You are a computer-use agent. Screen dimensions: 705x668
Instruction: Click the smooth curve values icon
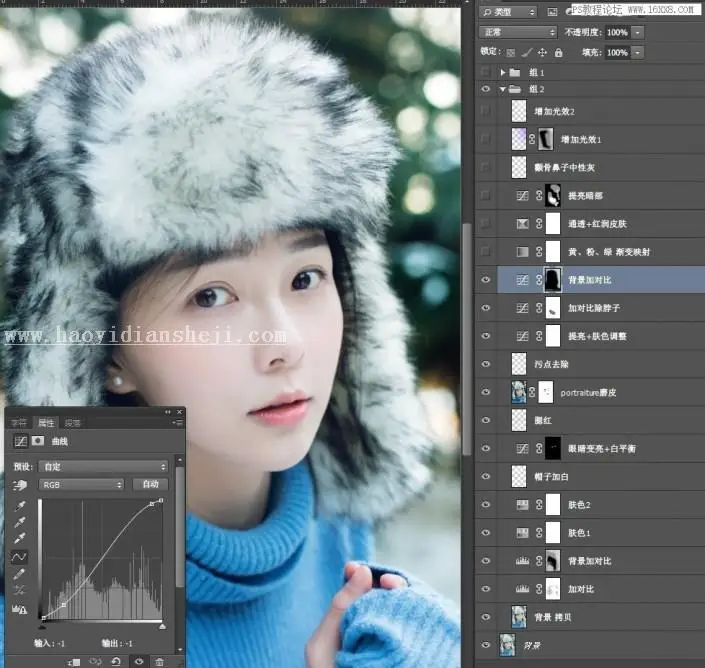[x=19, y=590]
